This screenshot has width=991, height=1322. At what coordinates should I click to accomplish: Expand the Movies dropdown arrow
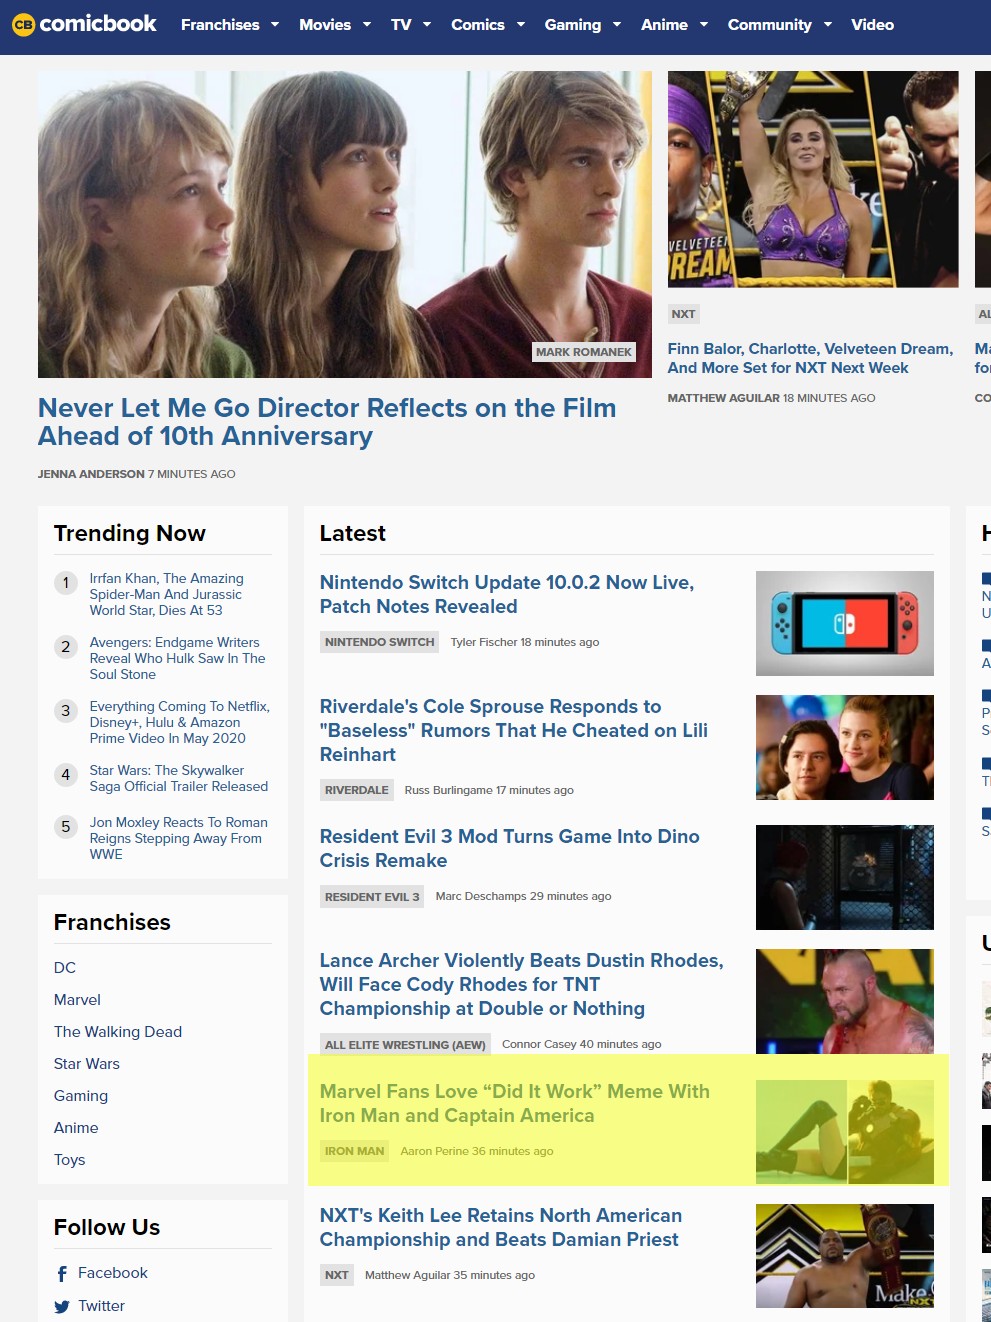(x=367, y=24)
